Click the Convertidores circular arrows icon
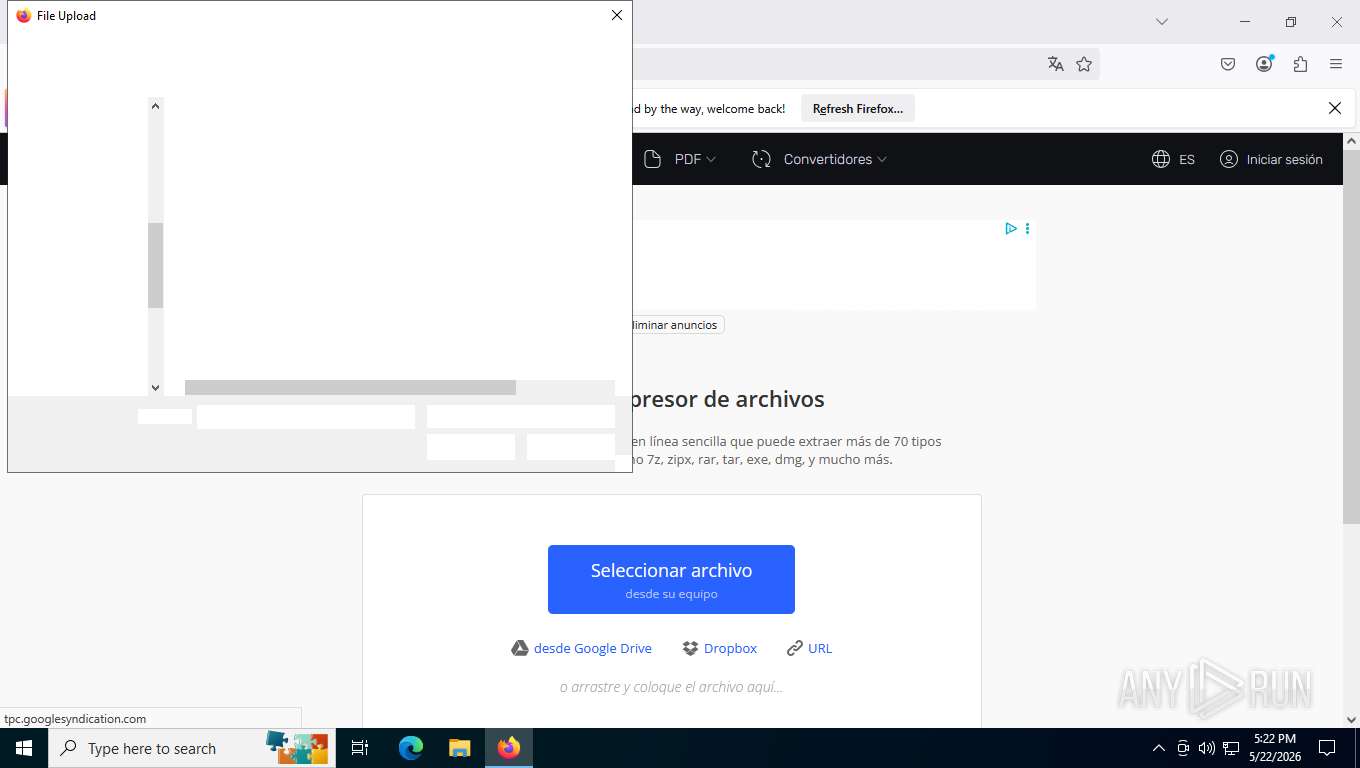The image size is (1360, 768). coord(762,159)
